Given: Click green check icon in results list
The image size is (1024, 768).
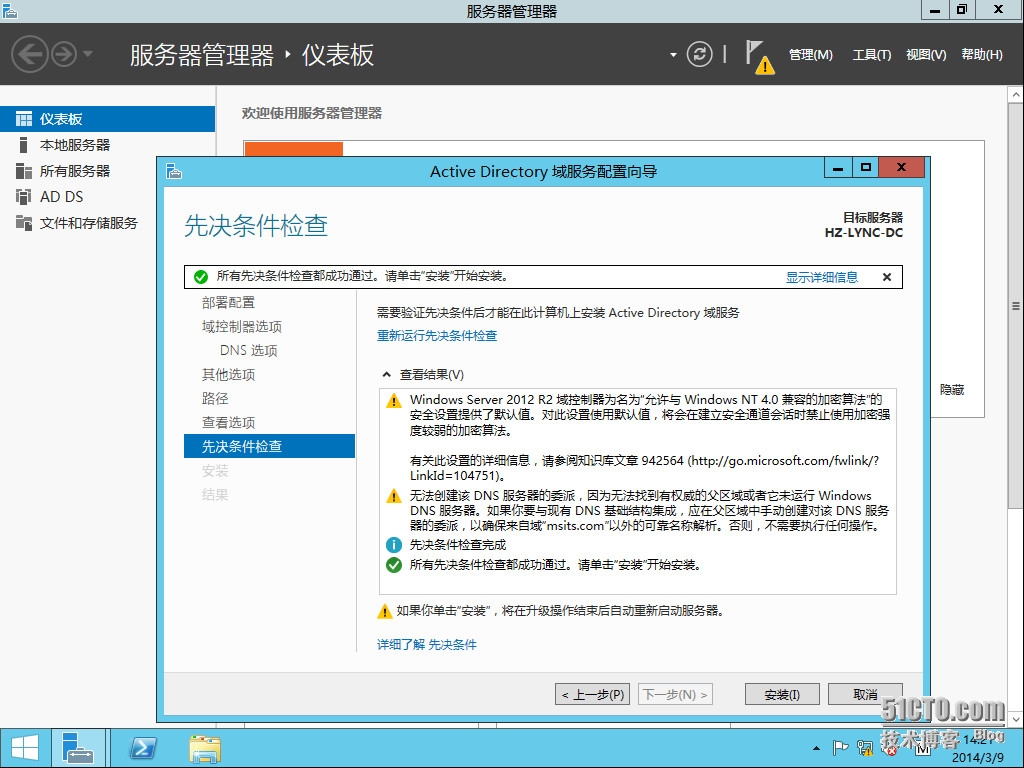Looking at the screenshot, I should pyautogui.click(x=394, y=565).
